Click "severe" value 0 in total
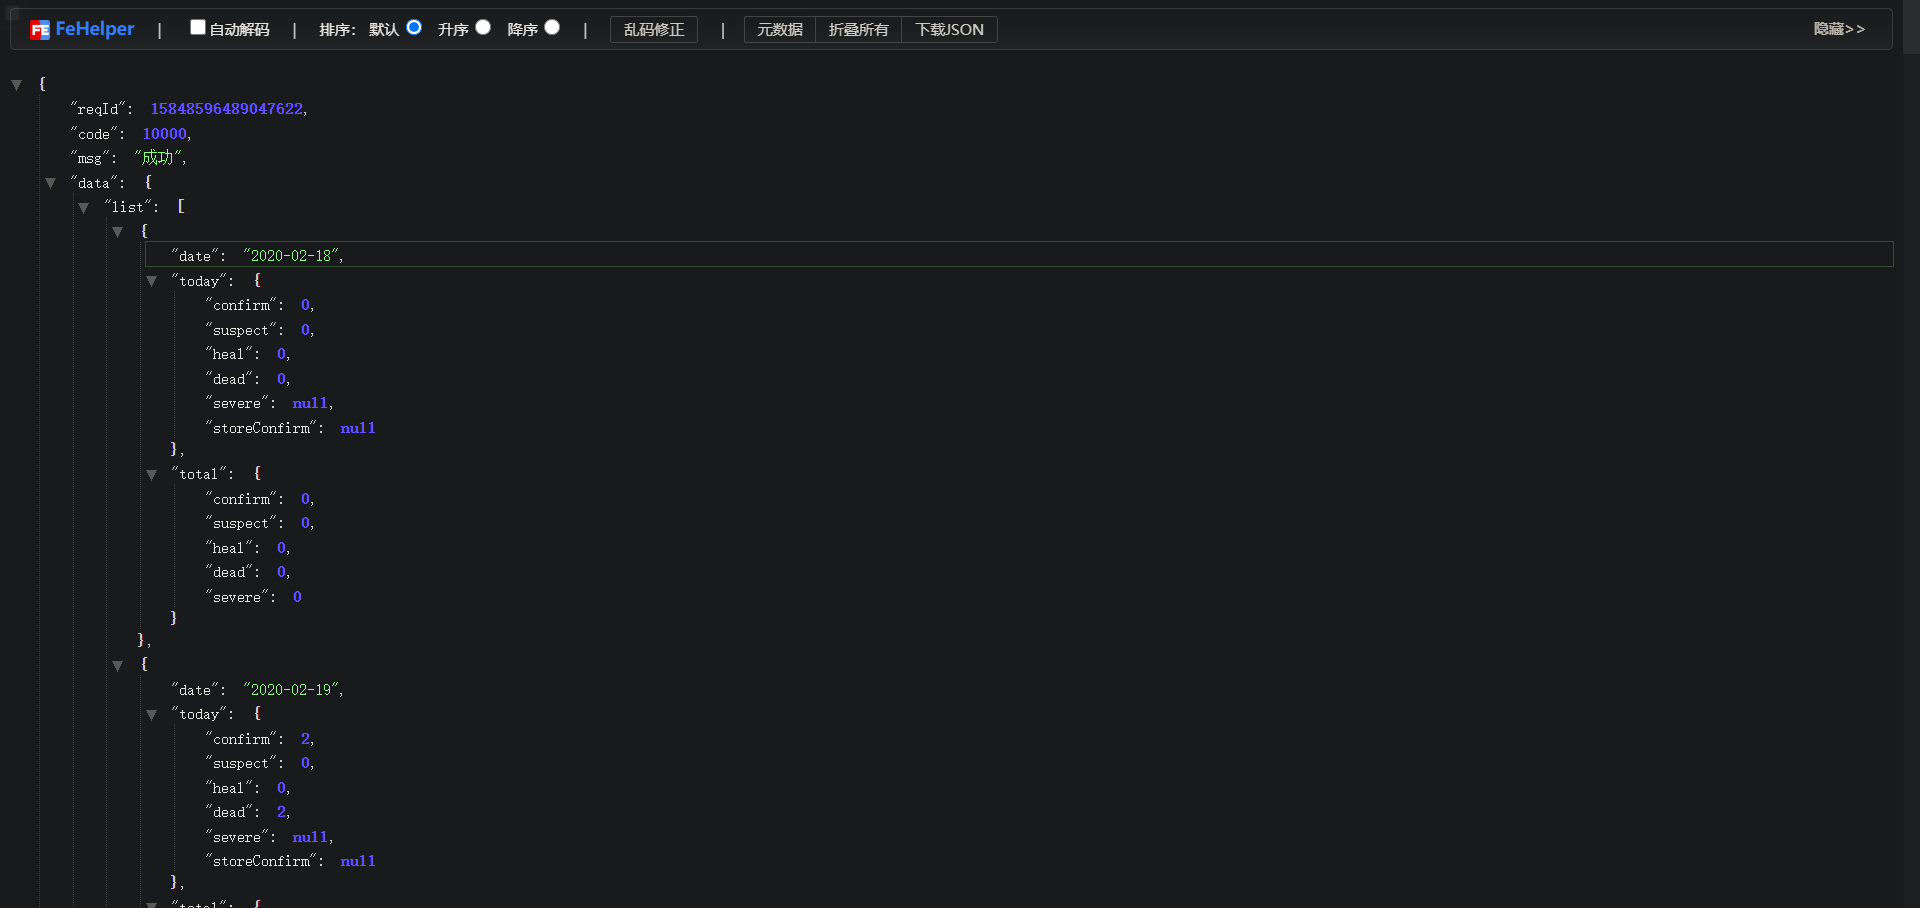Screen dimensions: 1920x908 pyautogui.click(x=297, y=597)
